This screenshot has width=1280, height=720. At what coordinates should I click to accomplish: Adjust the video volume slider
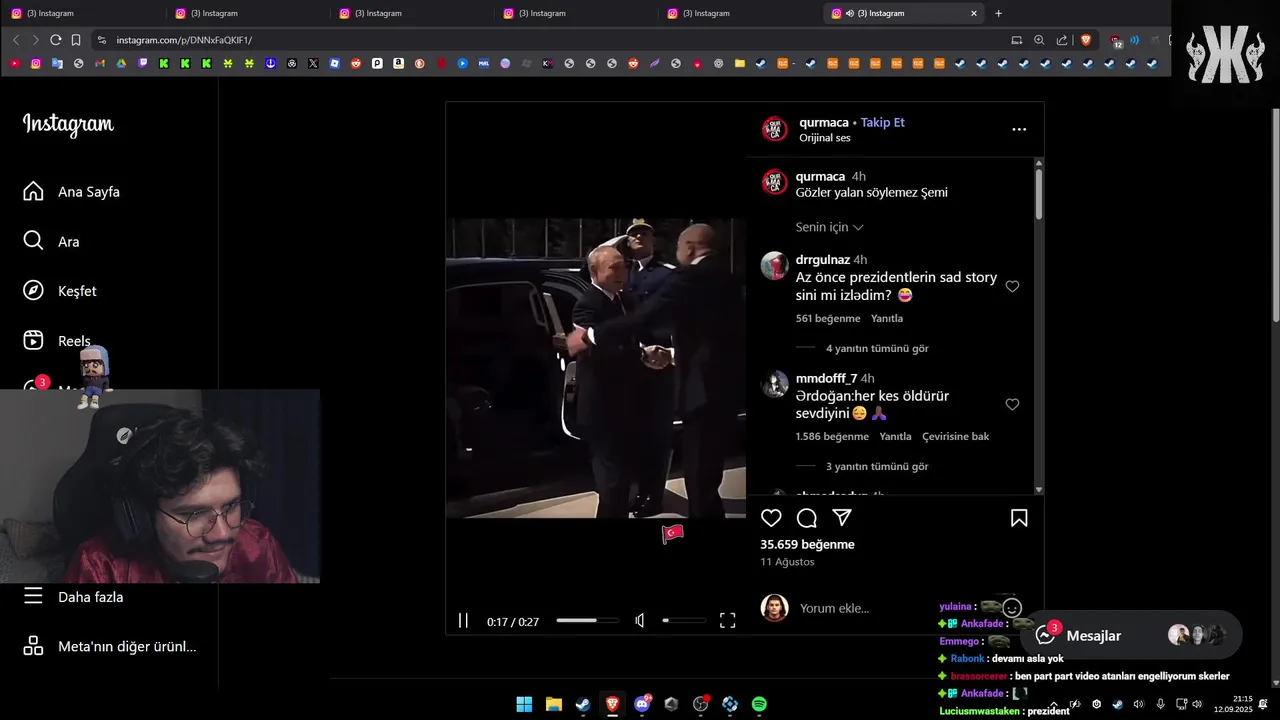pyautogui.click(x=684, y=621)
